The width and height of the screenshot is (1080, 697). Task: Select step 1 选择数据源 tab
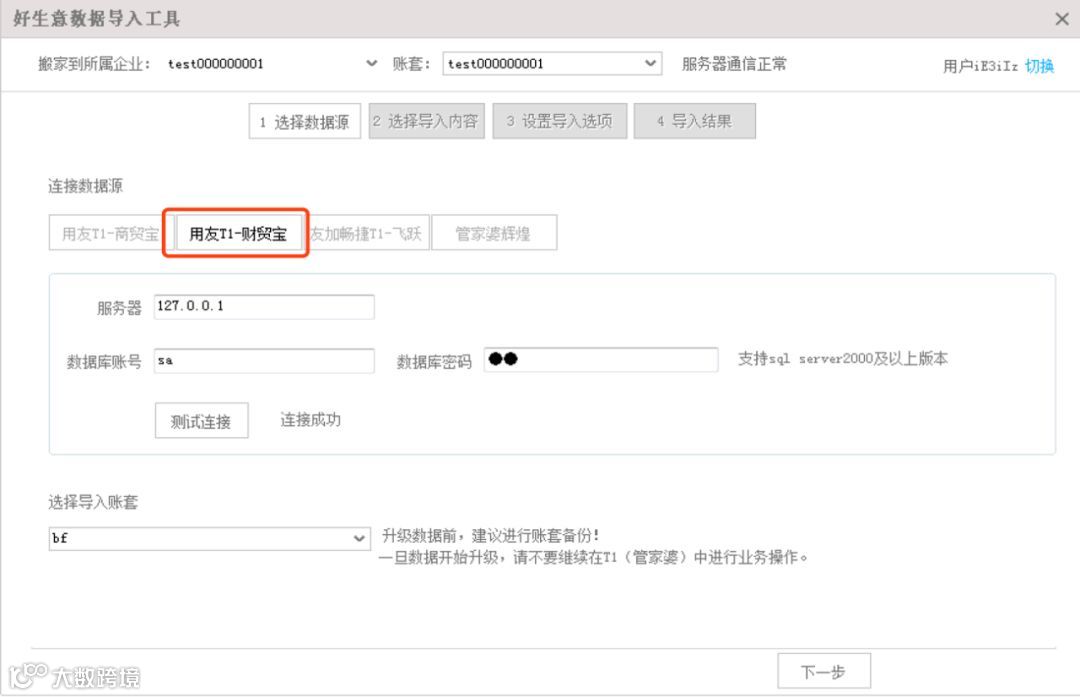304,122
